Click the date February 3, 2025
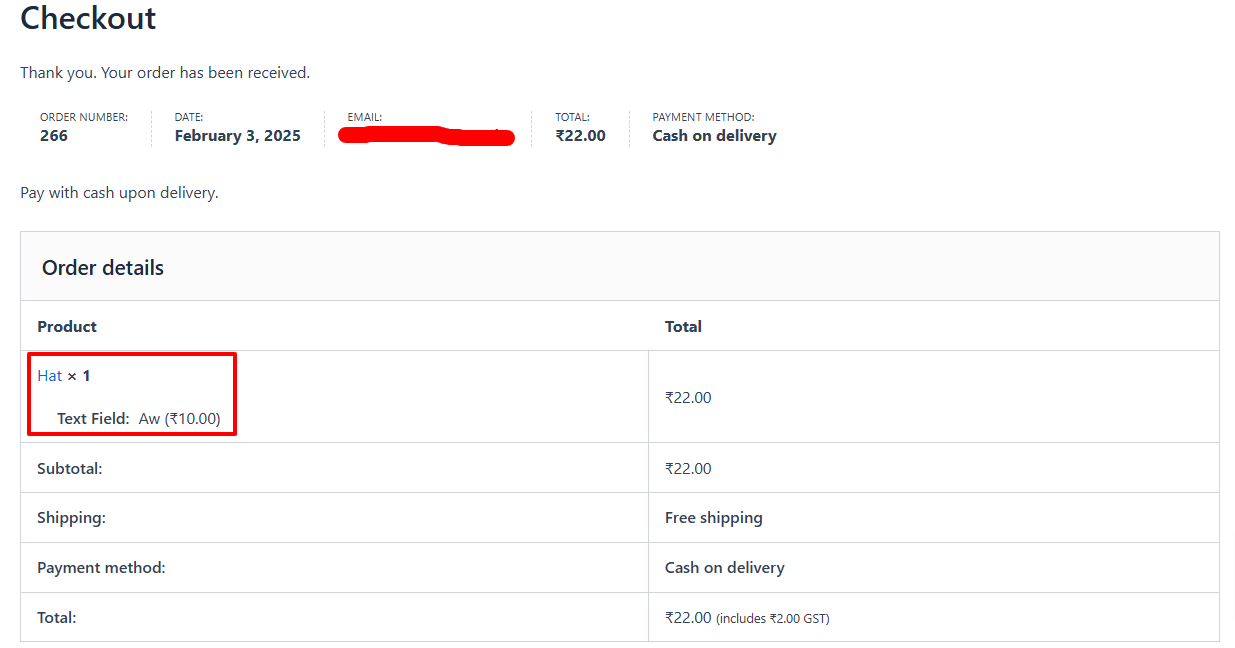This screenshot has height=648, width=1235. point(237,136)
